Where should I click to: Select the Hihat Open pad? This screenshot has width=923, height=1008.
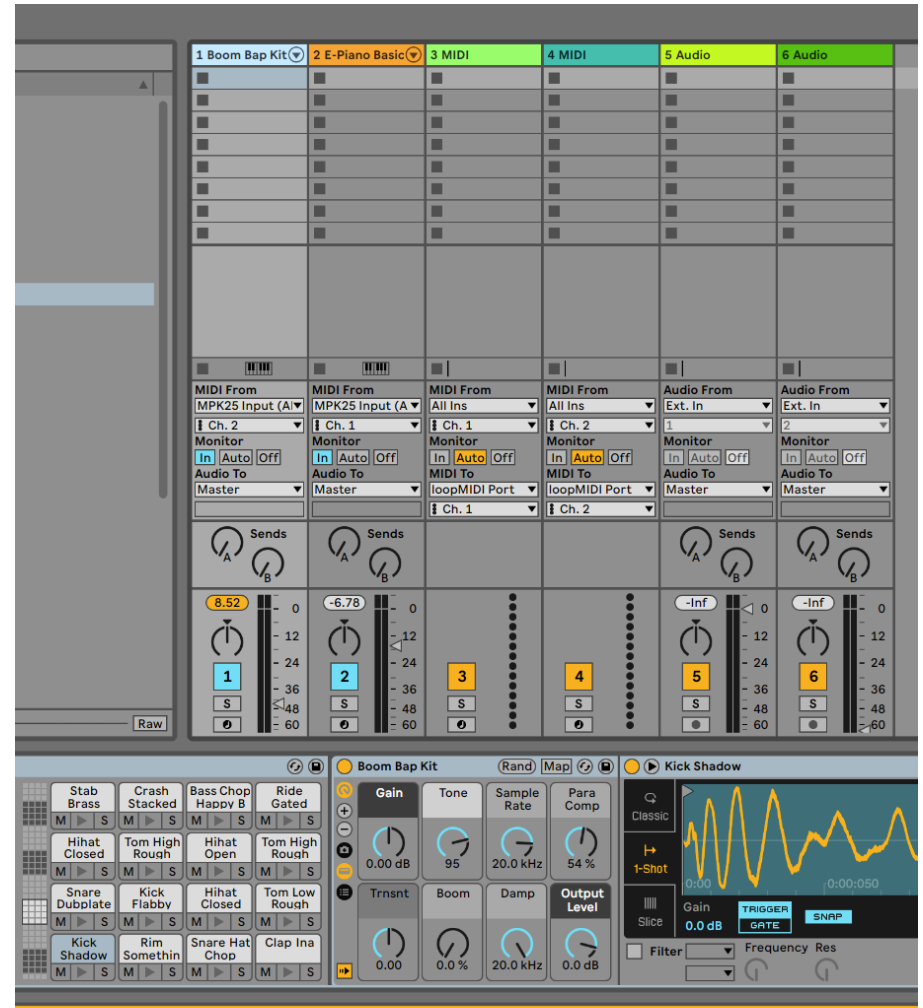click(x=220, y=848)
